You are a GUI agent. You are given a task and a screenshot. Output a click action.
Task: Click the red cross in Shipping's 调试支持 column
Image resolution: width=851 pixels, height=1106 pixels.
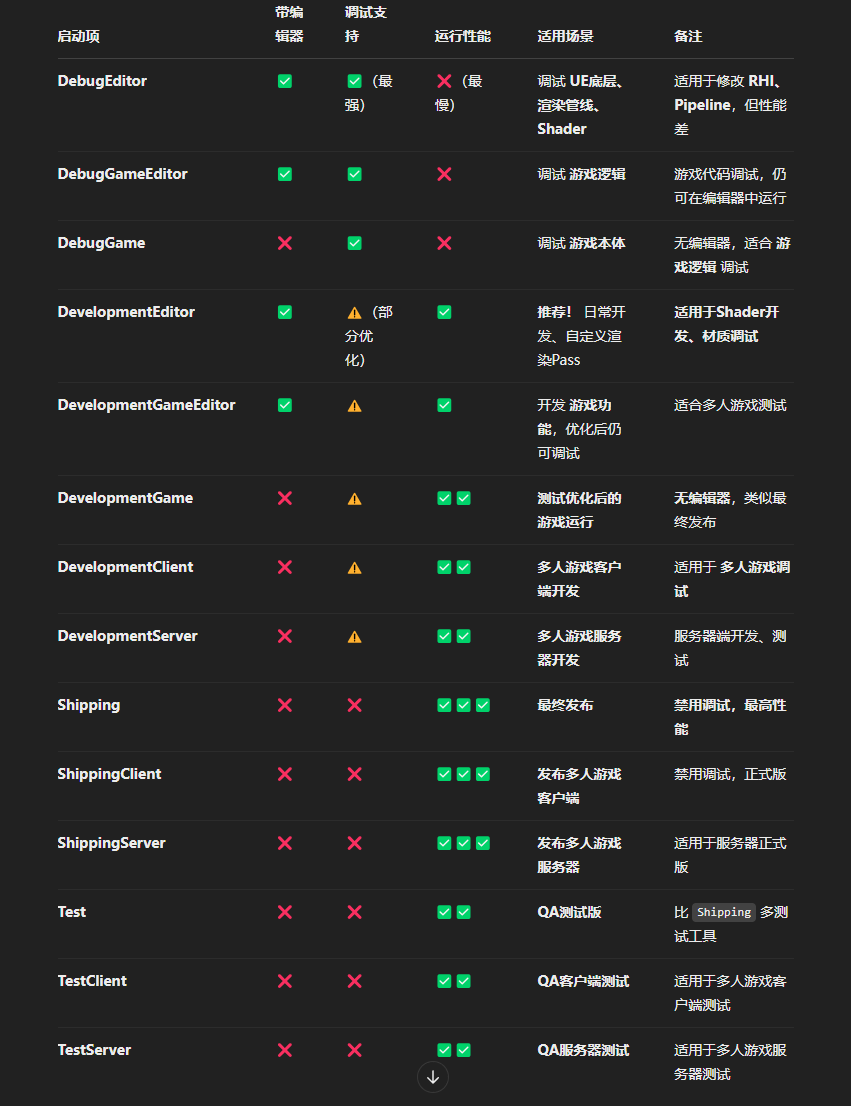pyautogui.click(x=354, y=705)
